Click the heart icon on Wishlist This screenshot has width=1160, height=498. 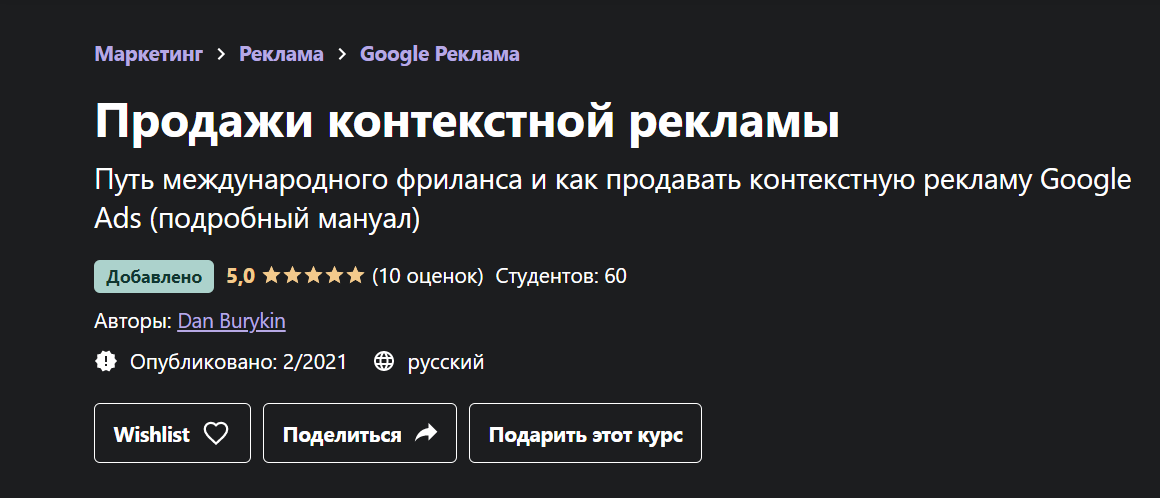pyautogui.click(x=216, y=434)
